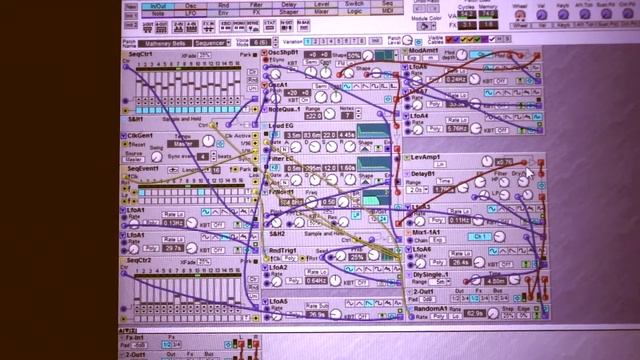Screen dimensions: 640x360
Task: Click the Loud EG envelope shape icon
Action: [x=364, y=149]
